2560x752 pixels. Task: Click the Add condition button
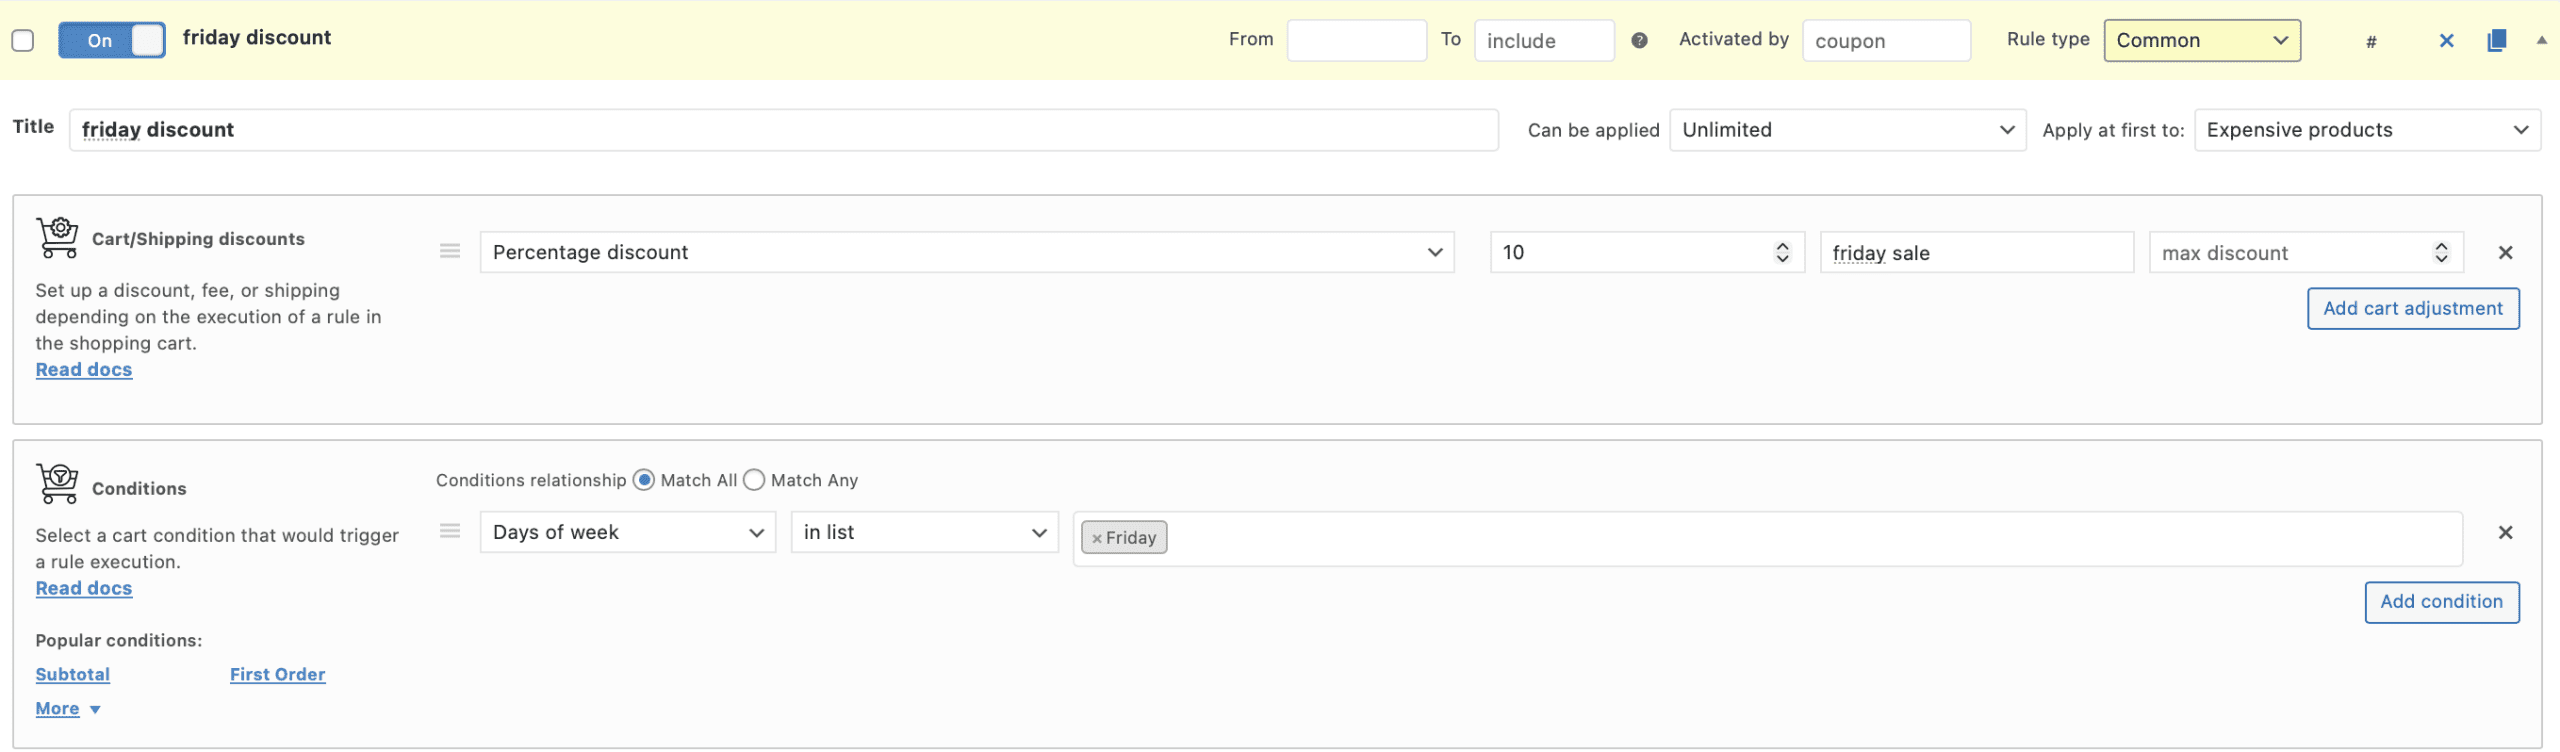pos(2441,602)
